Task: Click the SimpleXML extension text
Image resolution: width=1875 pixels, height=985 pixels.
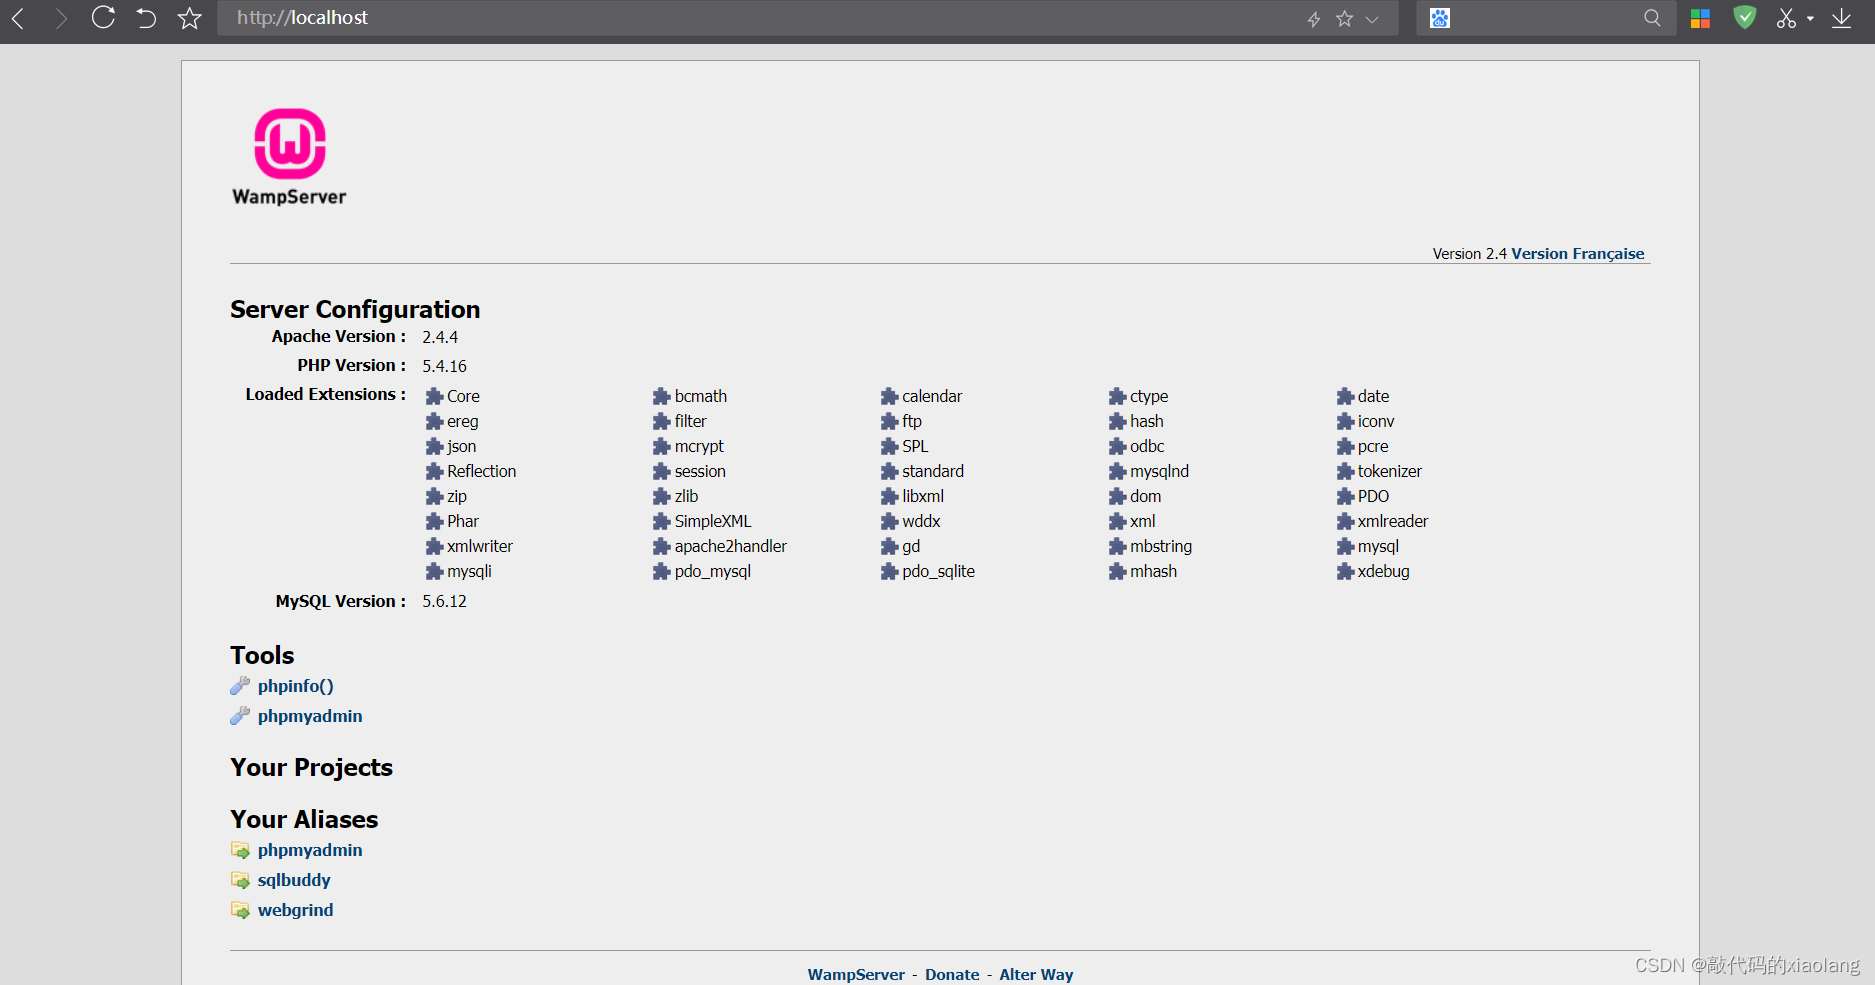Action: (713, 521)
